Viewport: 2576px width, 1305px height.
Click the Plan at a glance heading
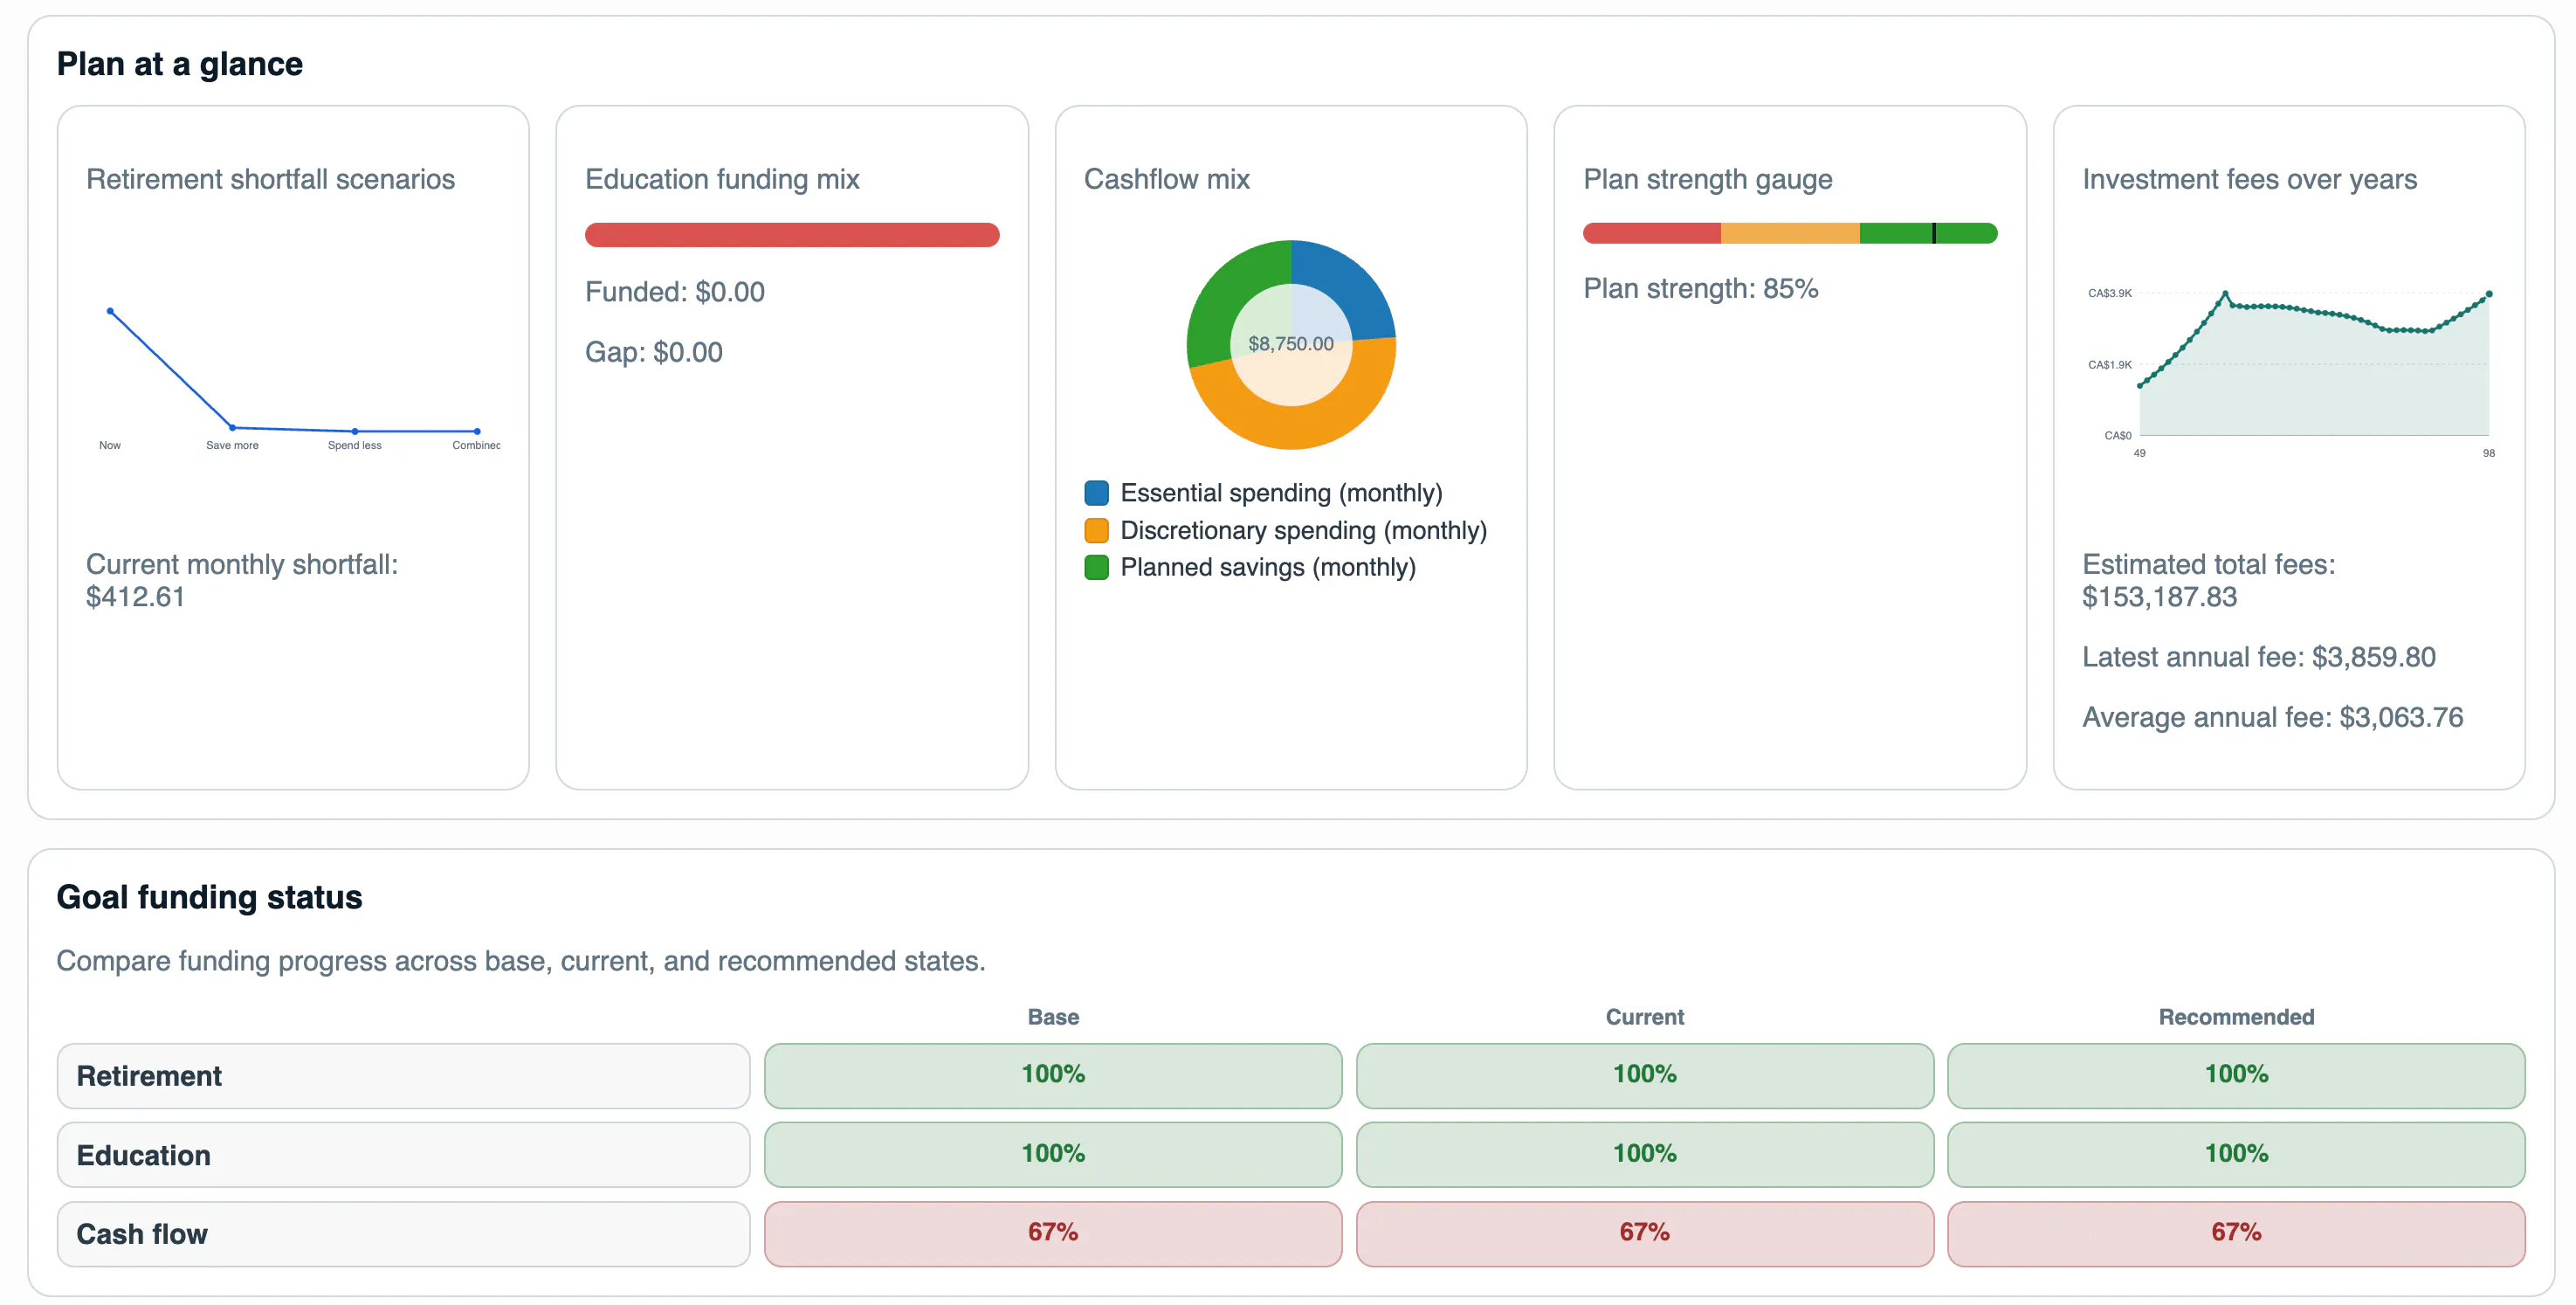pyautogui.click(x=179, y=64)
